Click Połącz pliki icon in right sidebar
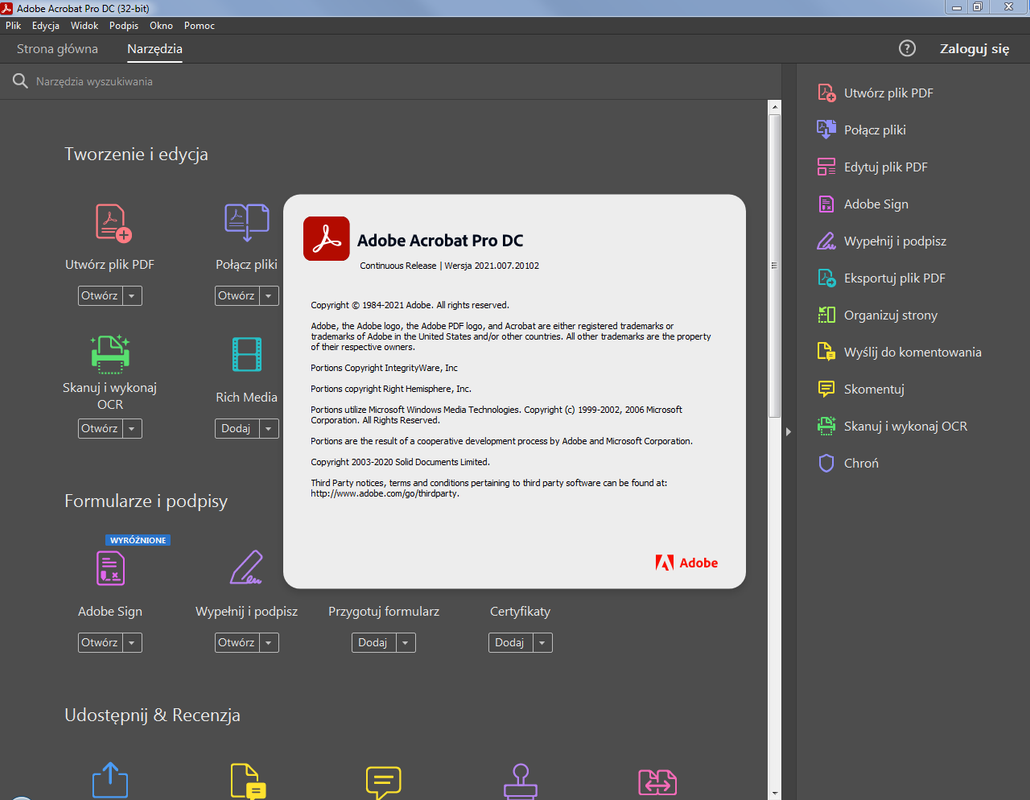 [x=826, y=129]
